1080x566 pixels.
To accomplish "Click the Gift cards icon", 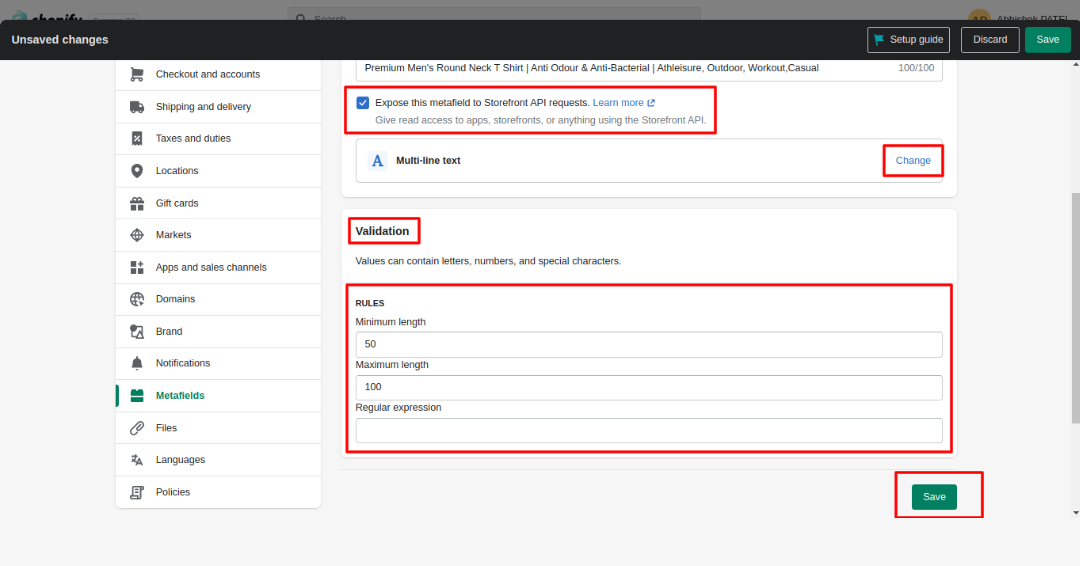I will (x=137, y=203).
